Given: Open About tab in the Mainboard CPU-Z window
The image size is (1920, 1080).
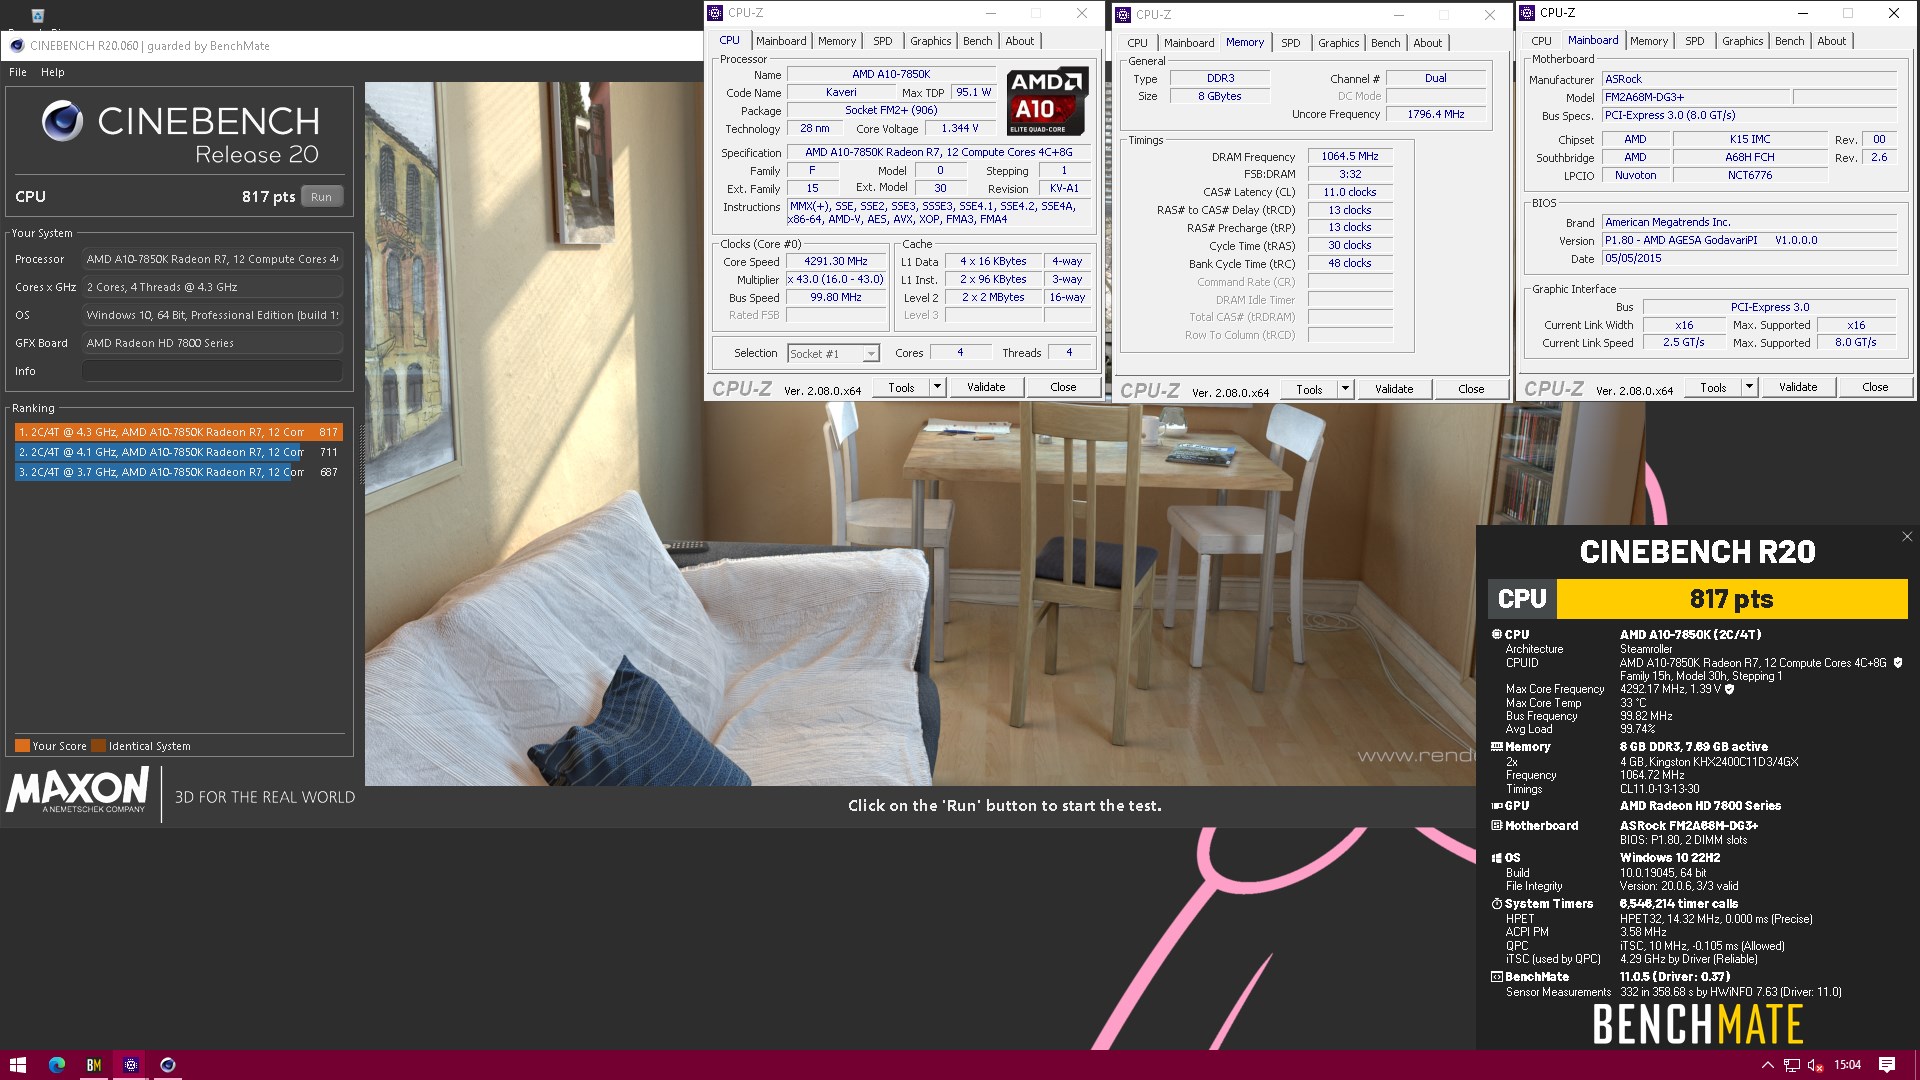Looking at the screenshot, I should pyautogui.click(x=1831, y=41).
